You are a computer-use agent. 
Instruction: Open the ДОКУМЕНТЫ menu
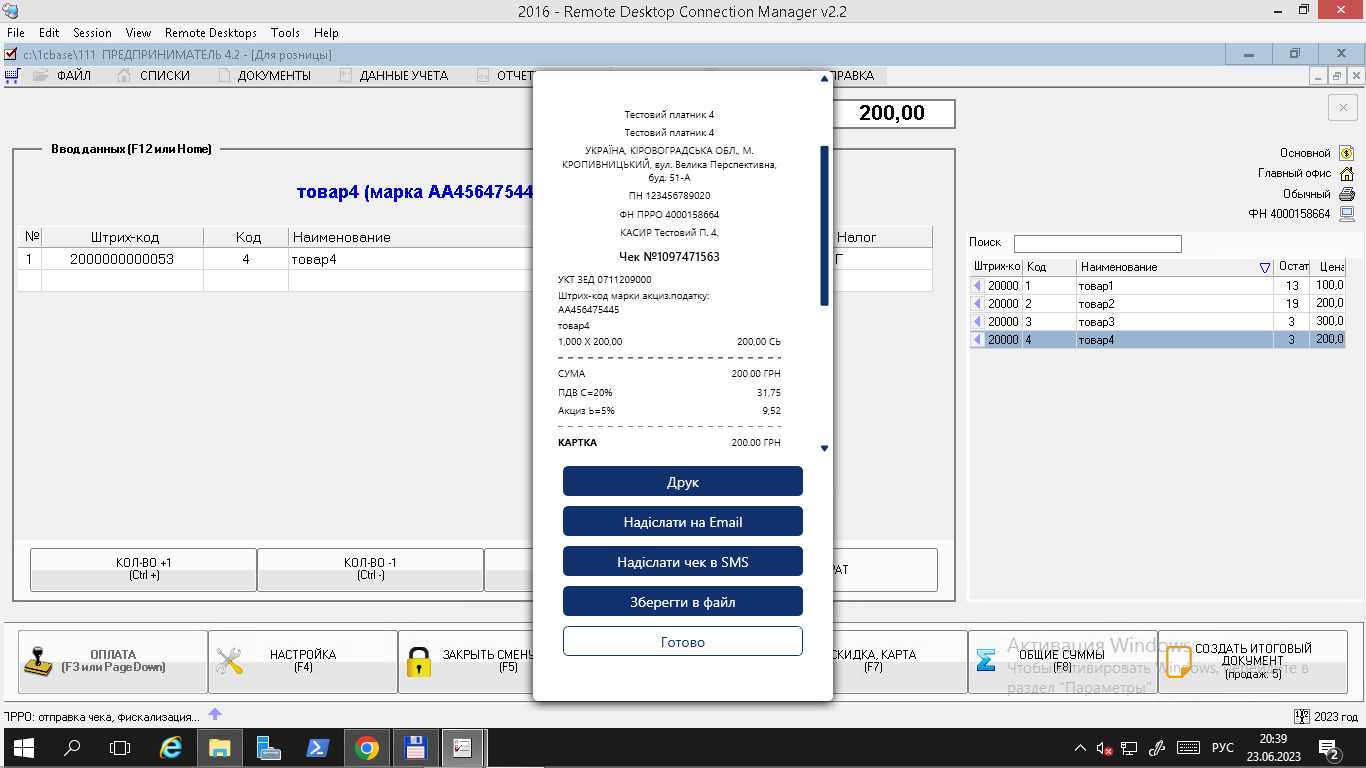point(273,76)
